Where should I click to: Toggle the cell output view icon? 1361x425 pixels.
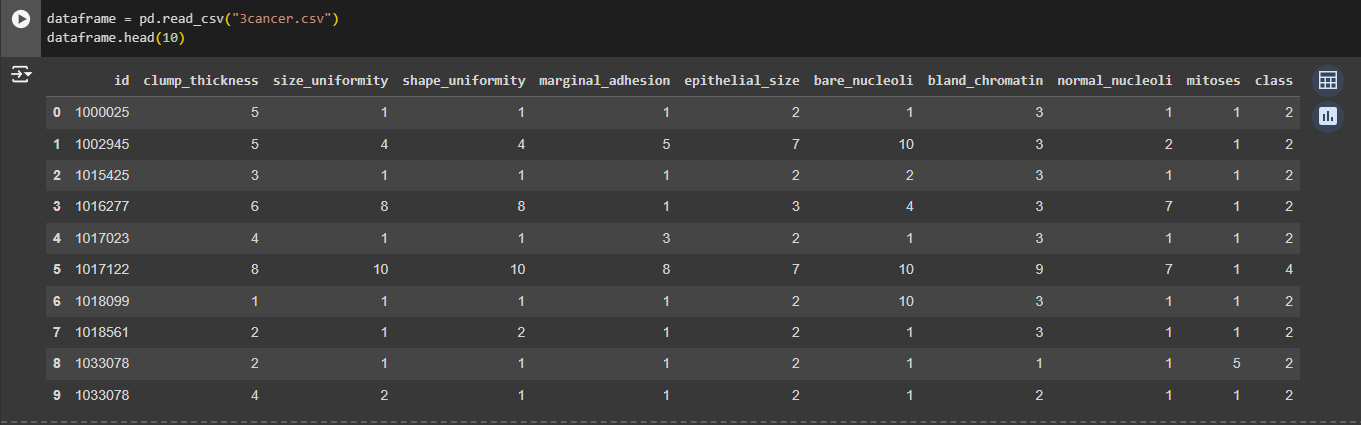(21, 75)
